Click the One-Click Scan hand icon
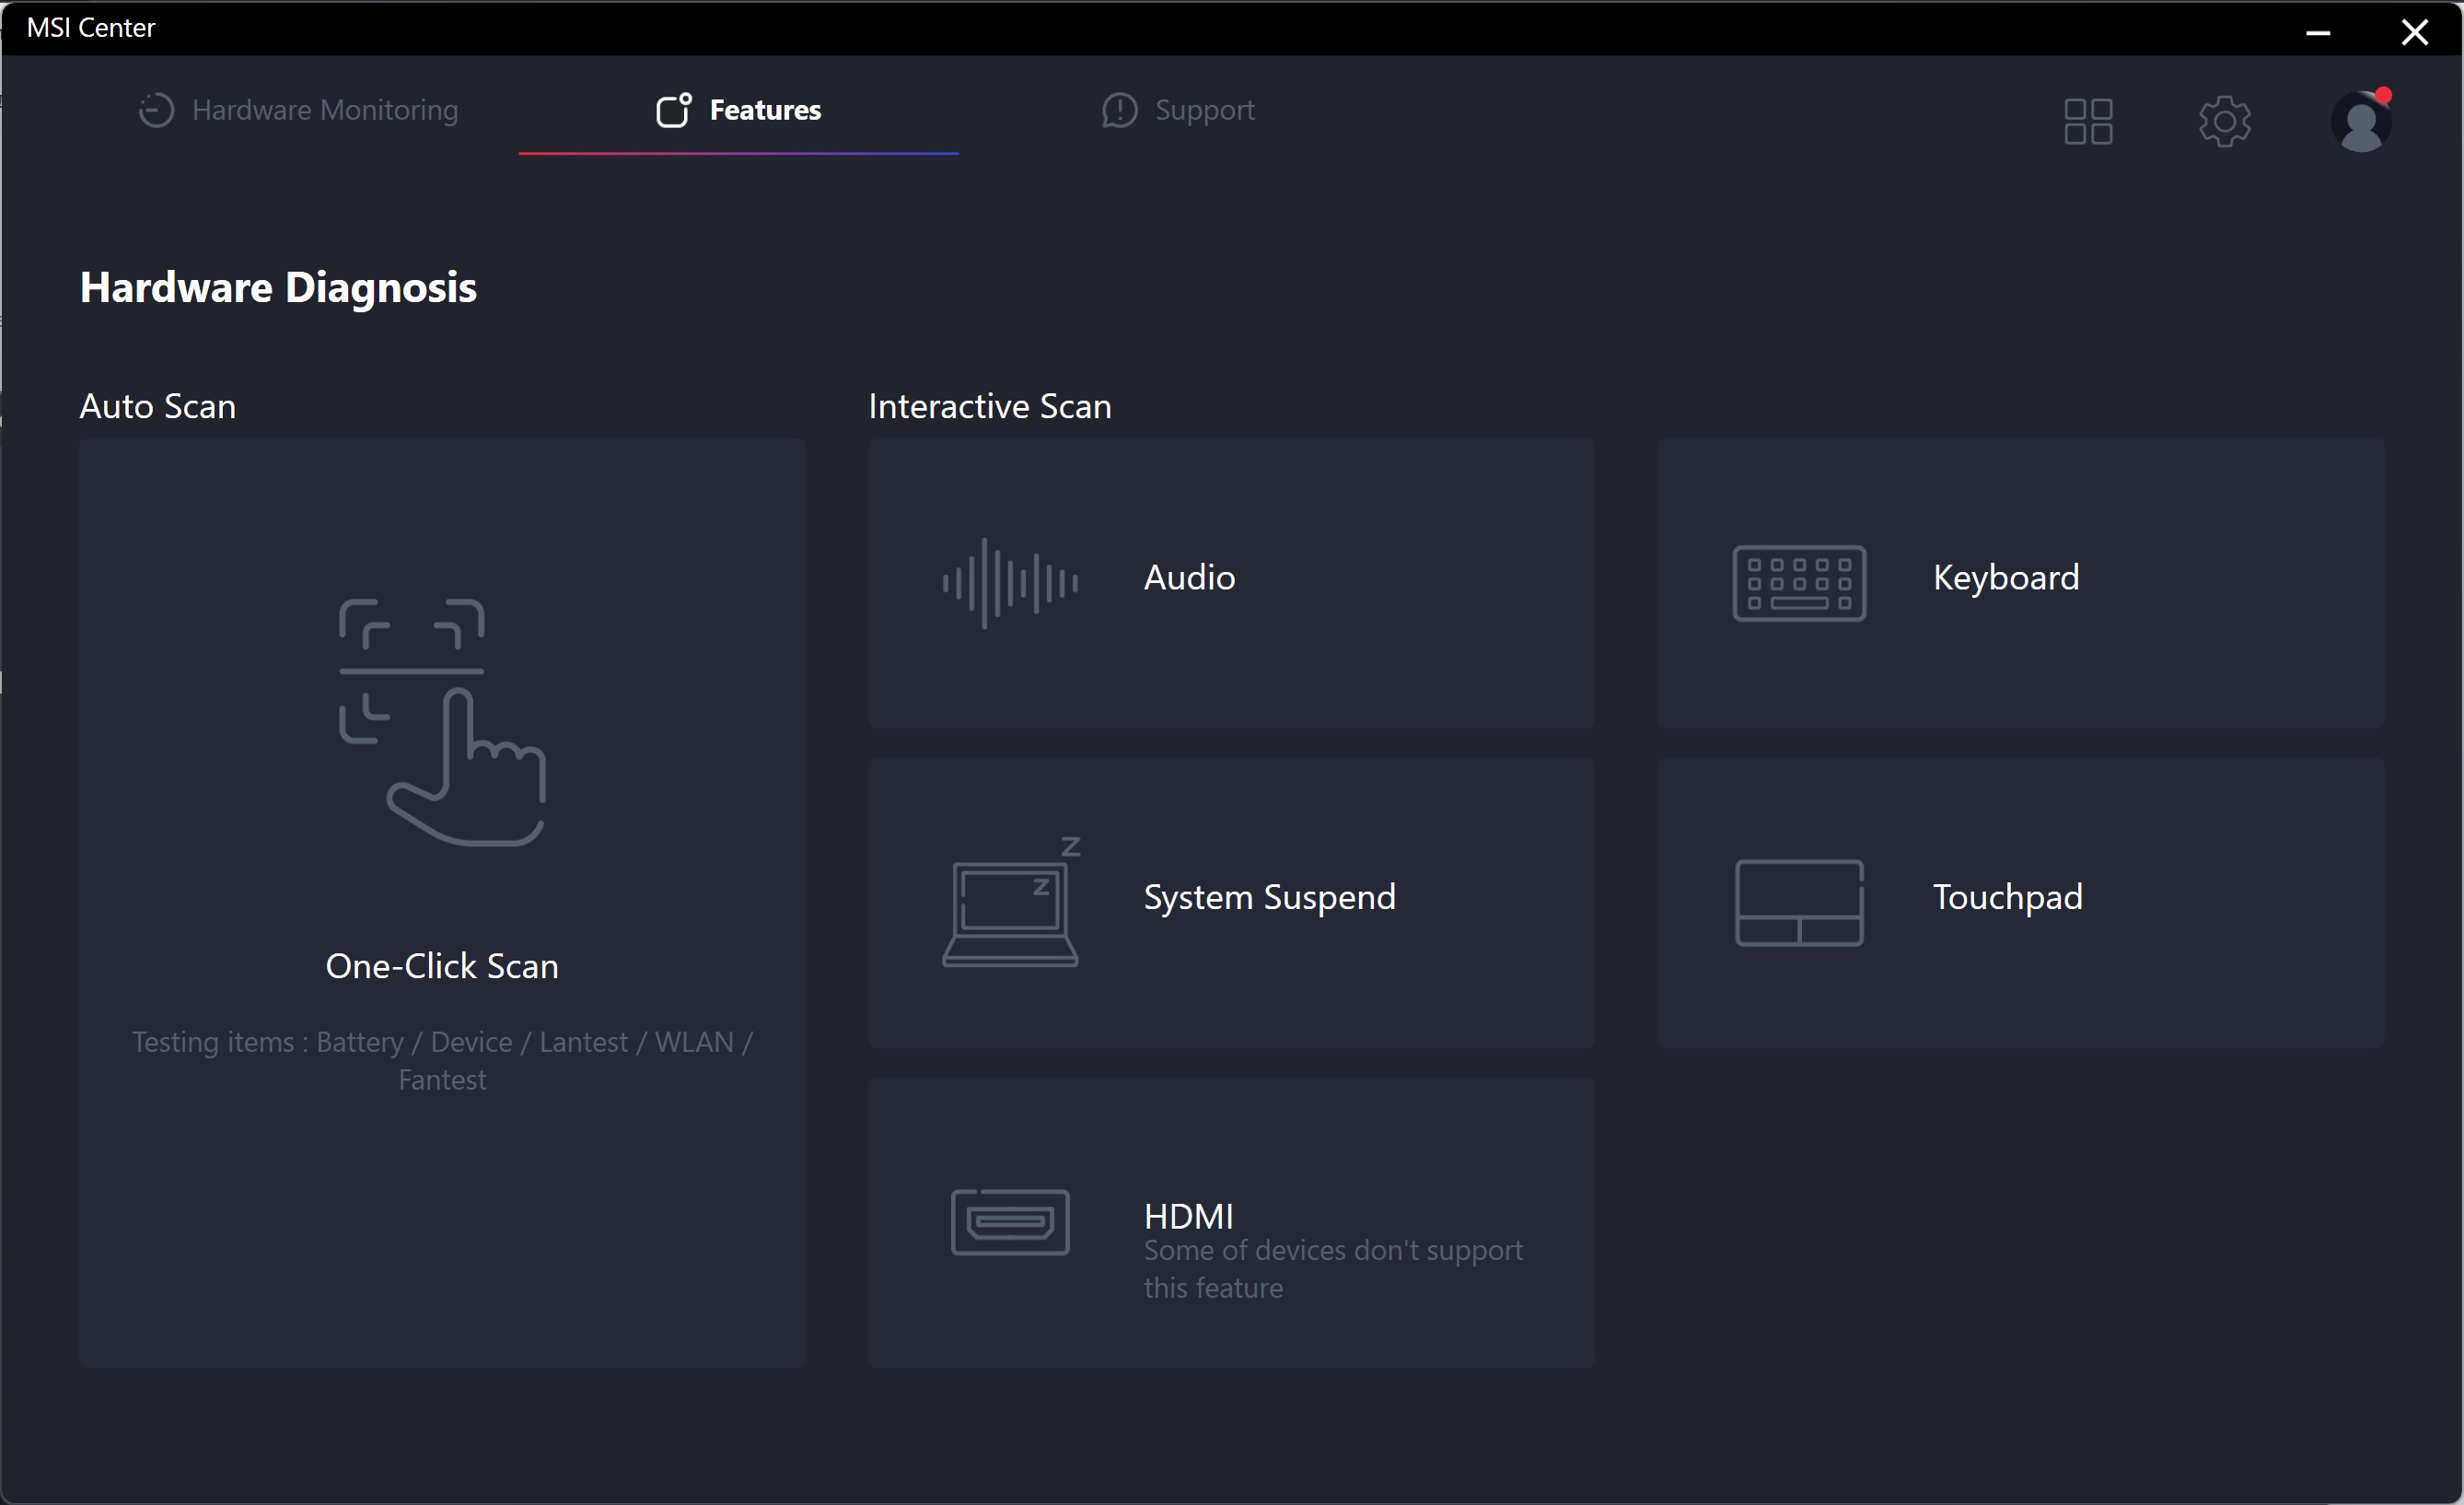 (442, 722)
